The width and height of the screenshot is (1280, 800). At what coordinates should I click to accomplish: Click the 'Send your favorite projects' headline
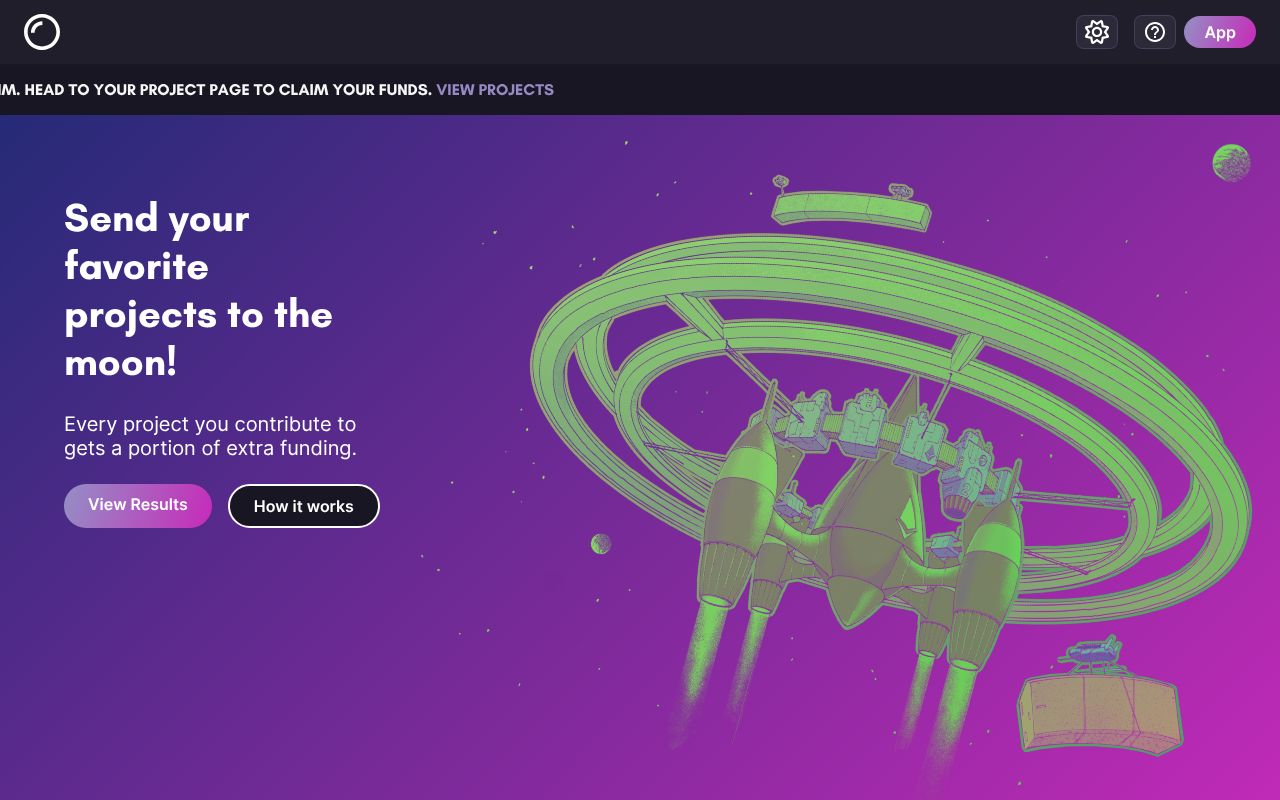[198, 290]
